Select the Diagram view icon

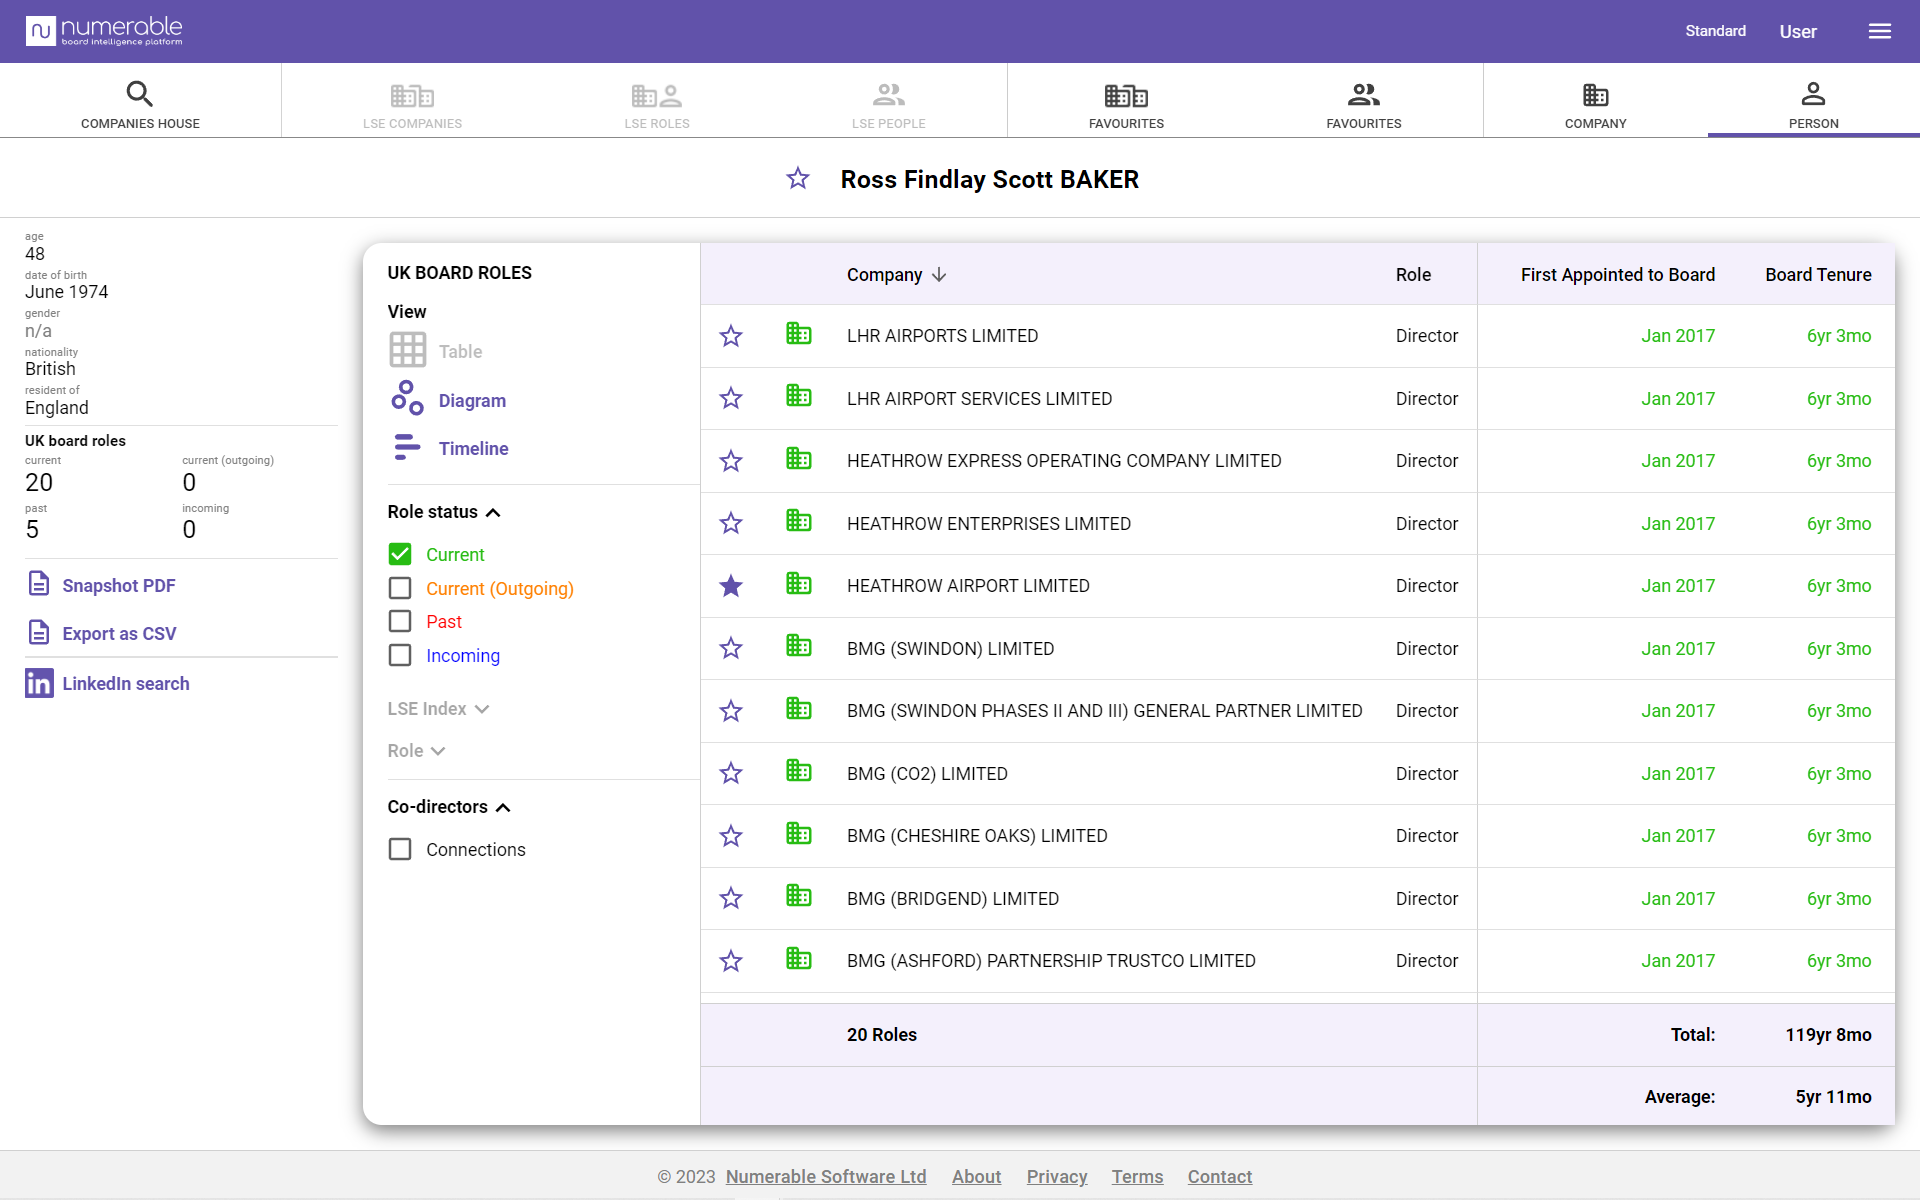pos(407,399)
